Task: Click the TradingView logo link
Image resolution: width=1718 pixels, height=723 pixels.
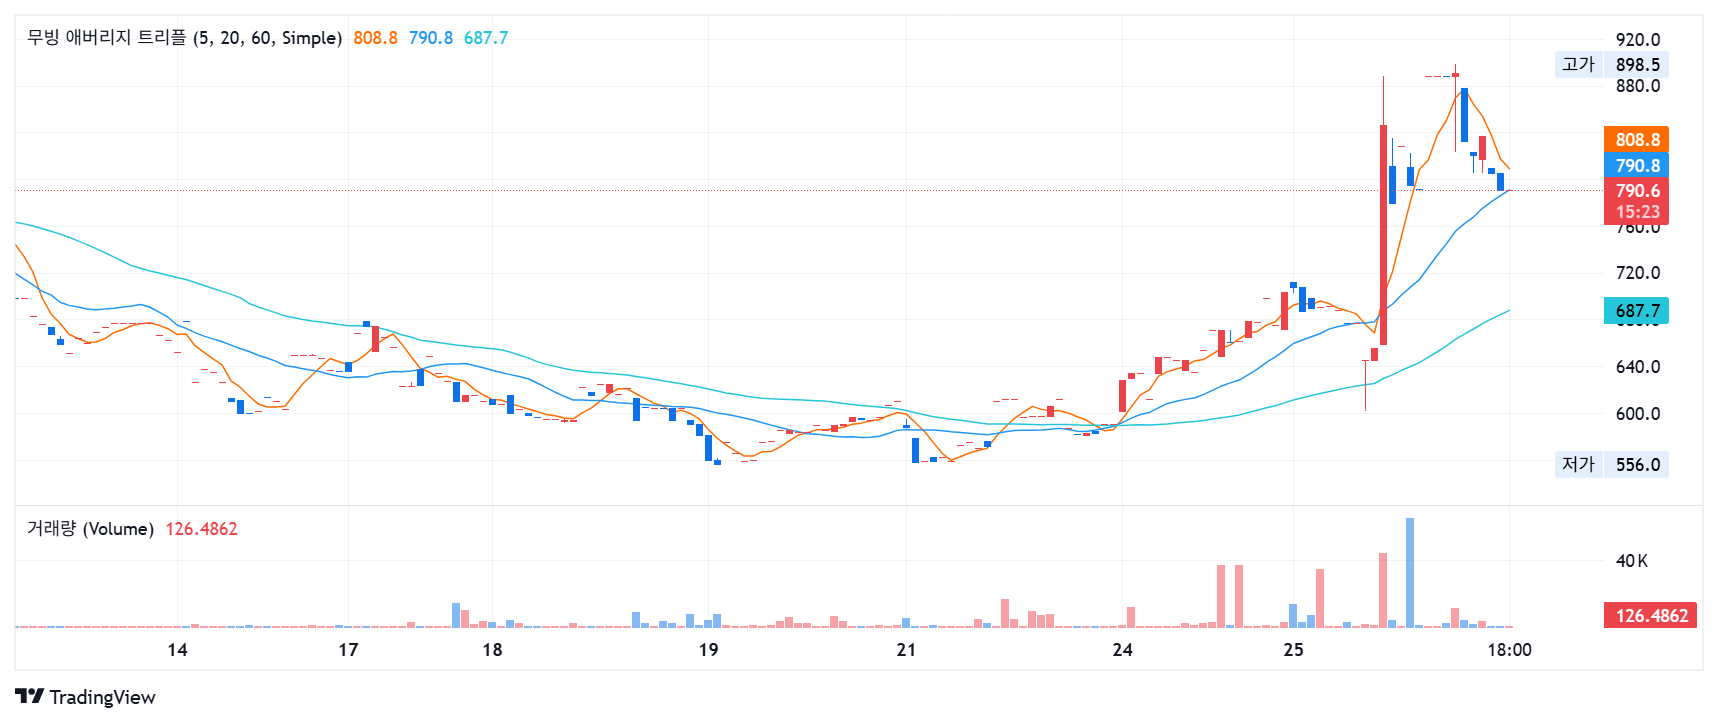Action: pyautogui.click(x=85, y=697)
